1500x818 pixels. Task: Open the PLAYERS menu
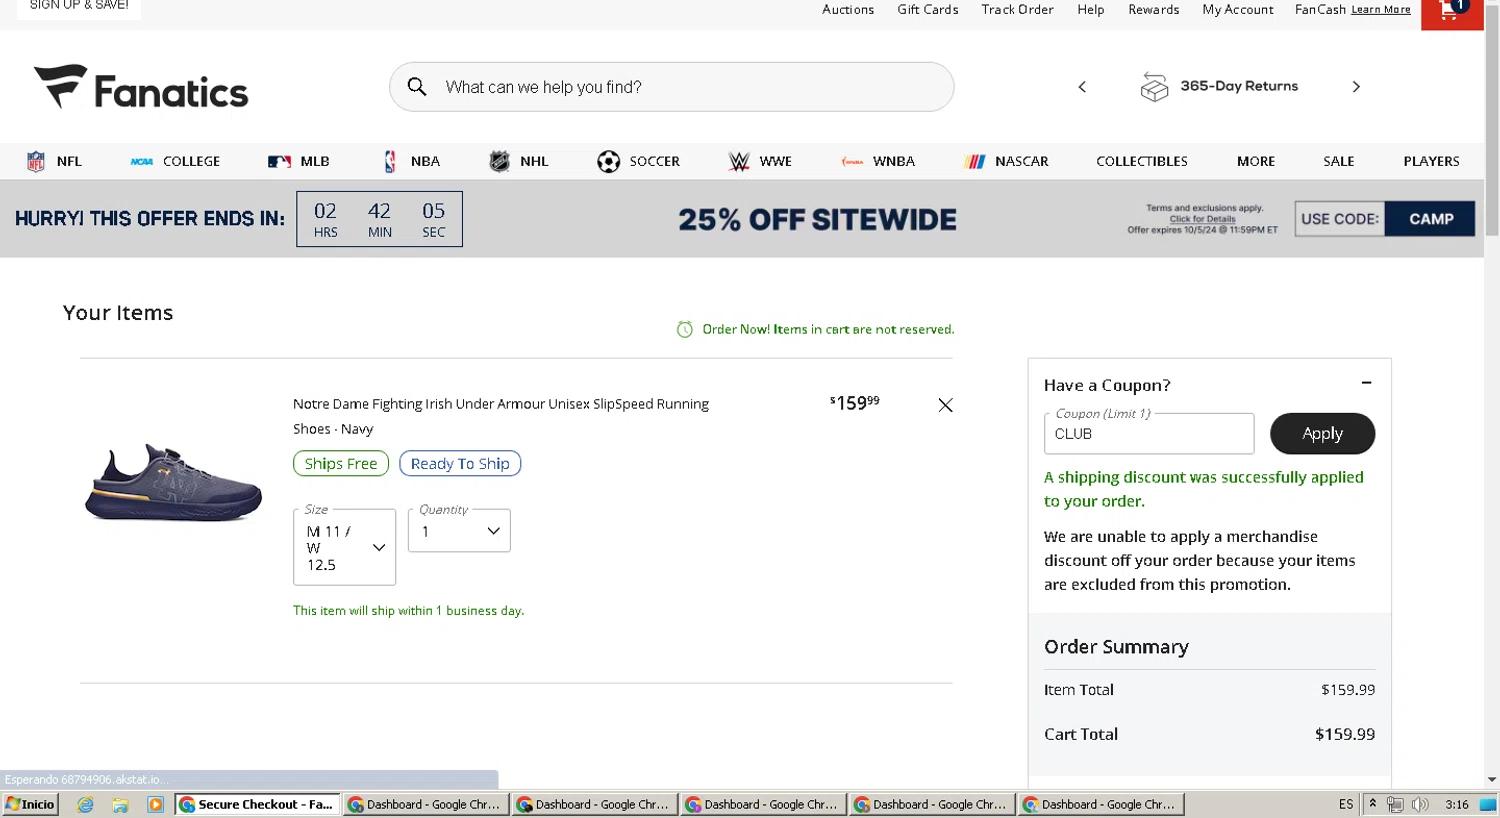tap(1431, 161)
